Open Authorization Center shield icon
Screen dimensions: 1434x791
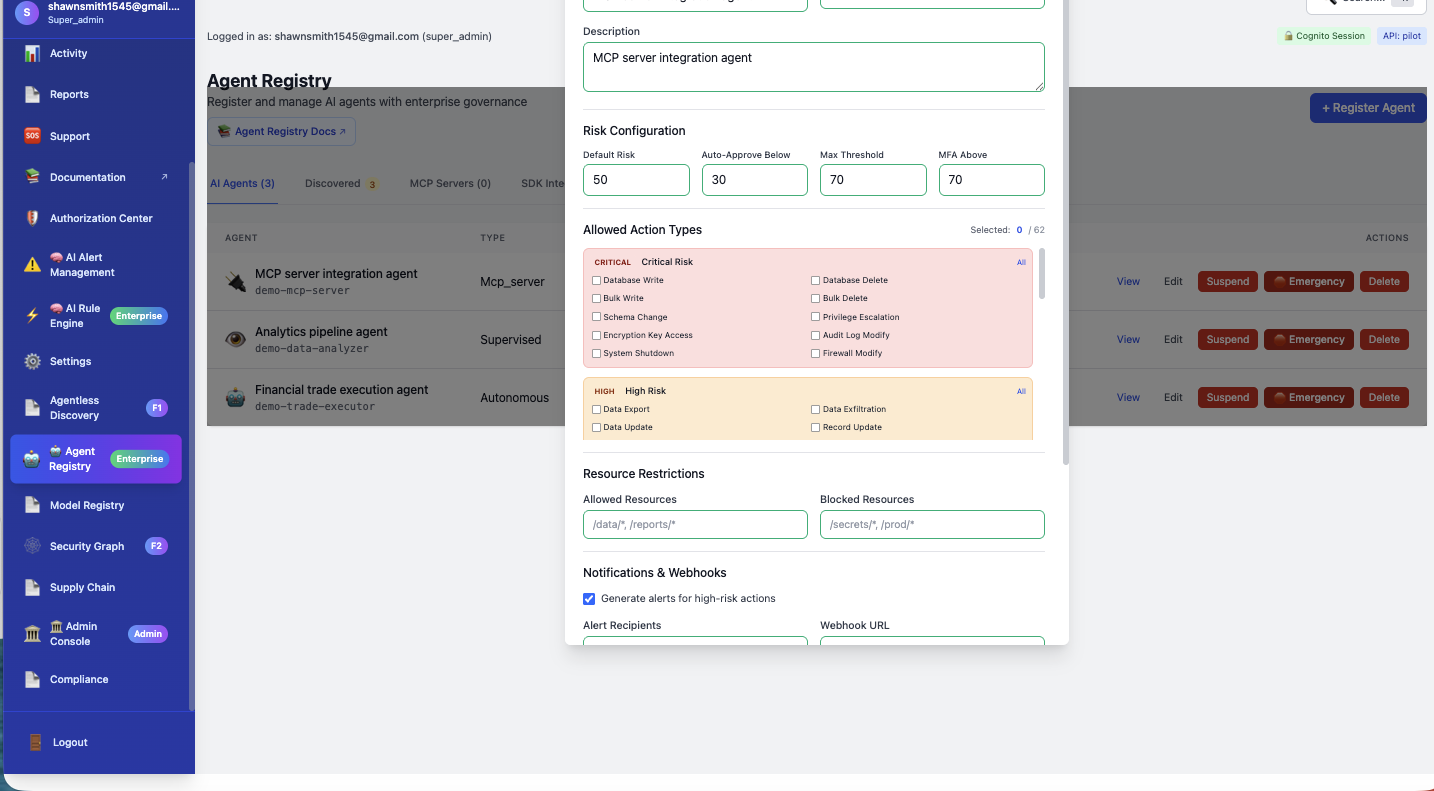[32, 218]
